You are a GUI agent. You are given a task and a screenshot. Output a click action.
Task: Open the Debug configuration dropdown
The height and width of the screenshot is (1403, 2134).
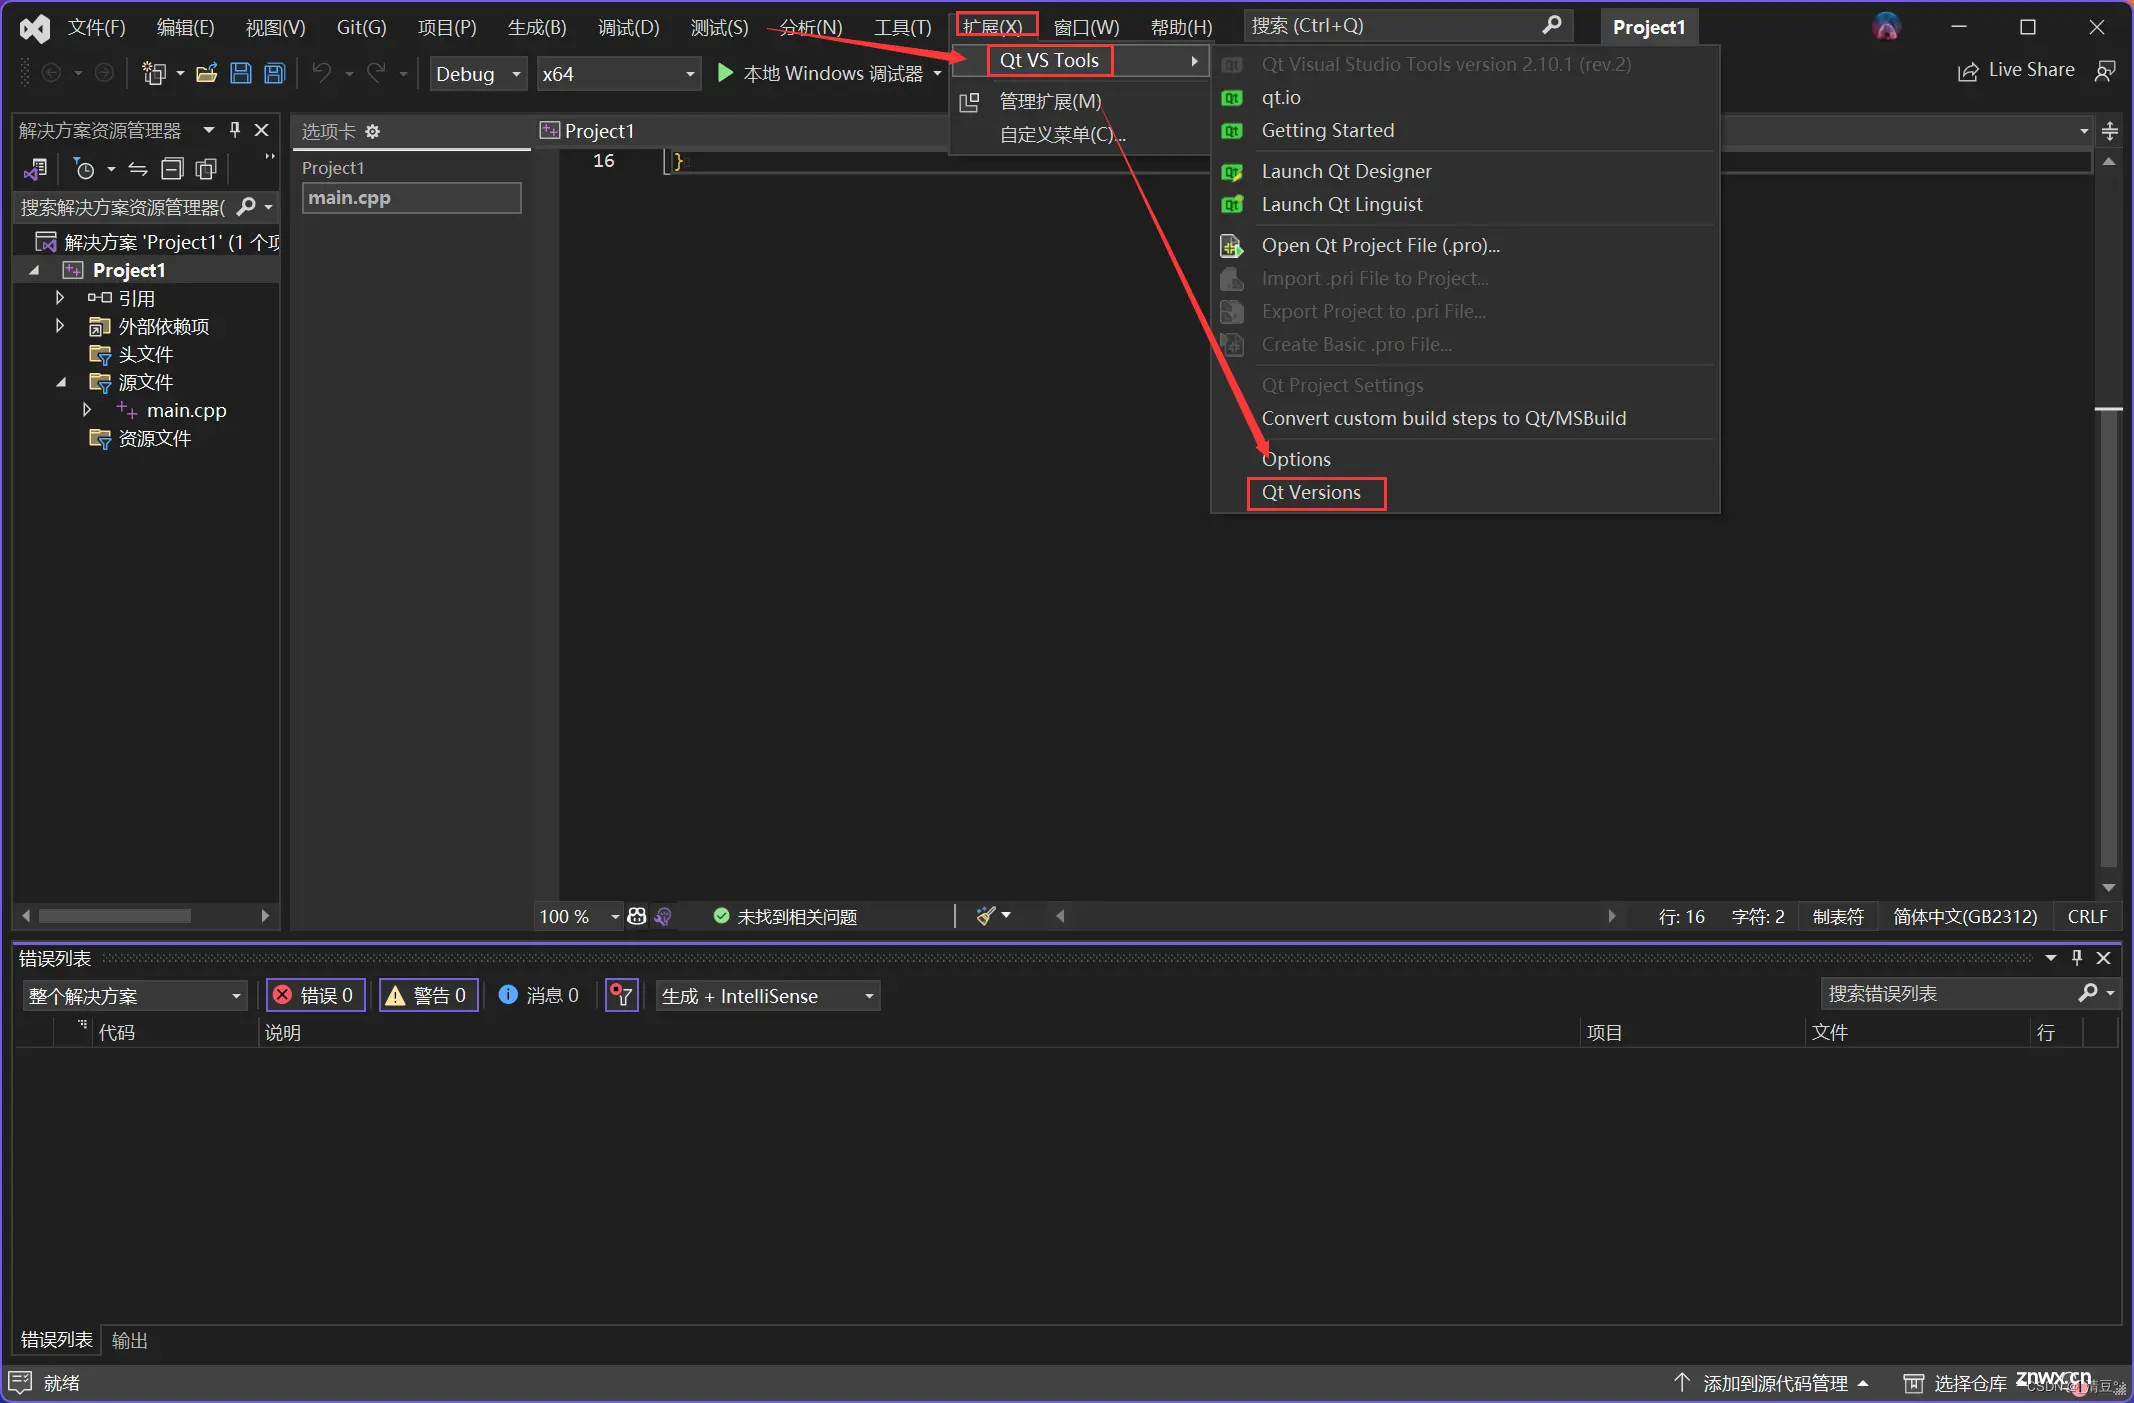[478, 74]
